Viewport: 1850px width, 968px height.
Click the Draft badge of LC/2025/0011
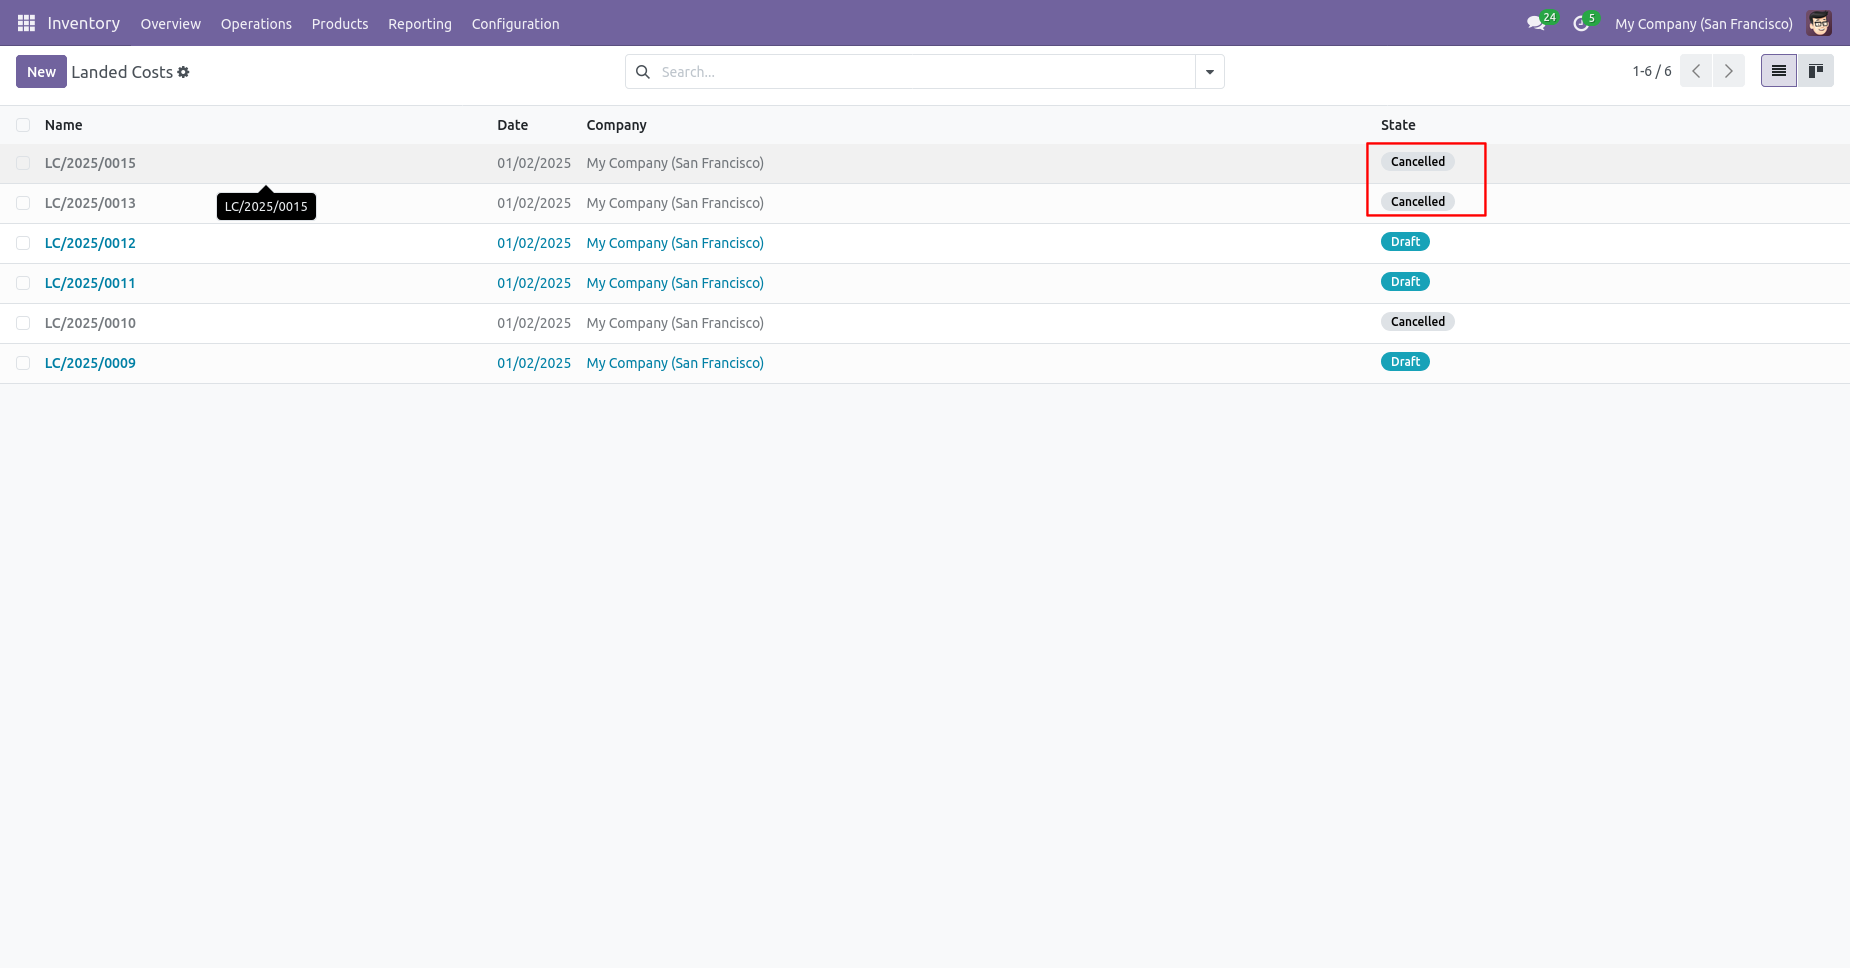pyautogui.click(x=1405, y=282)
